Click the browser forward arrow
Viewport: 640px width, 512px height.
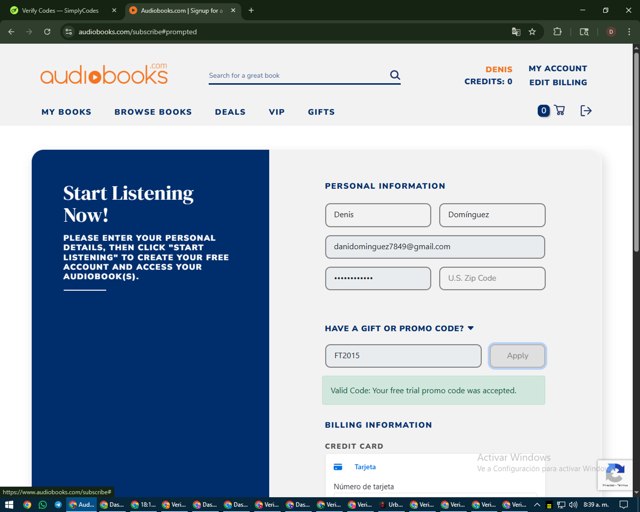pyautogui.click(x=29, y=31)
